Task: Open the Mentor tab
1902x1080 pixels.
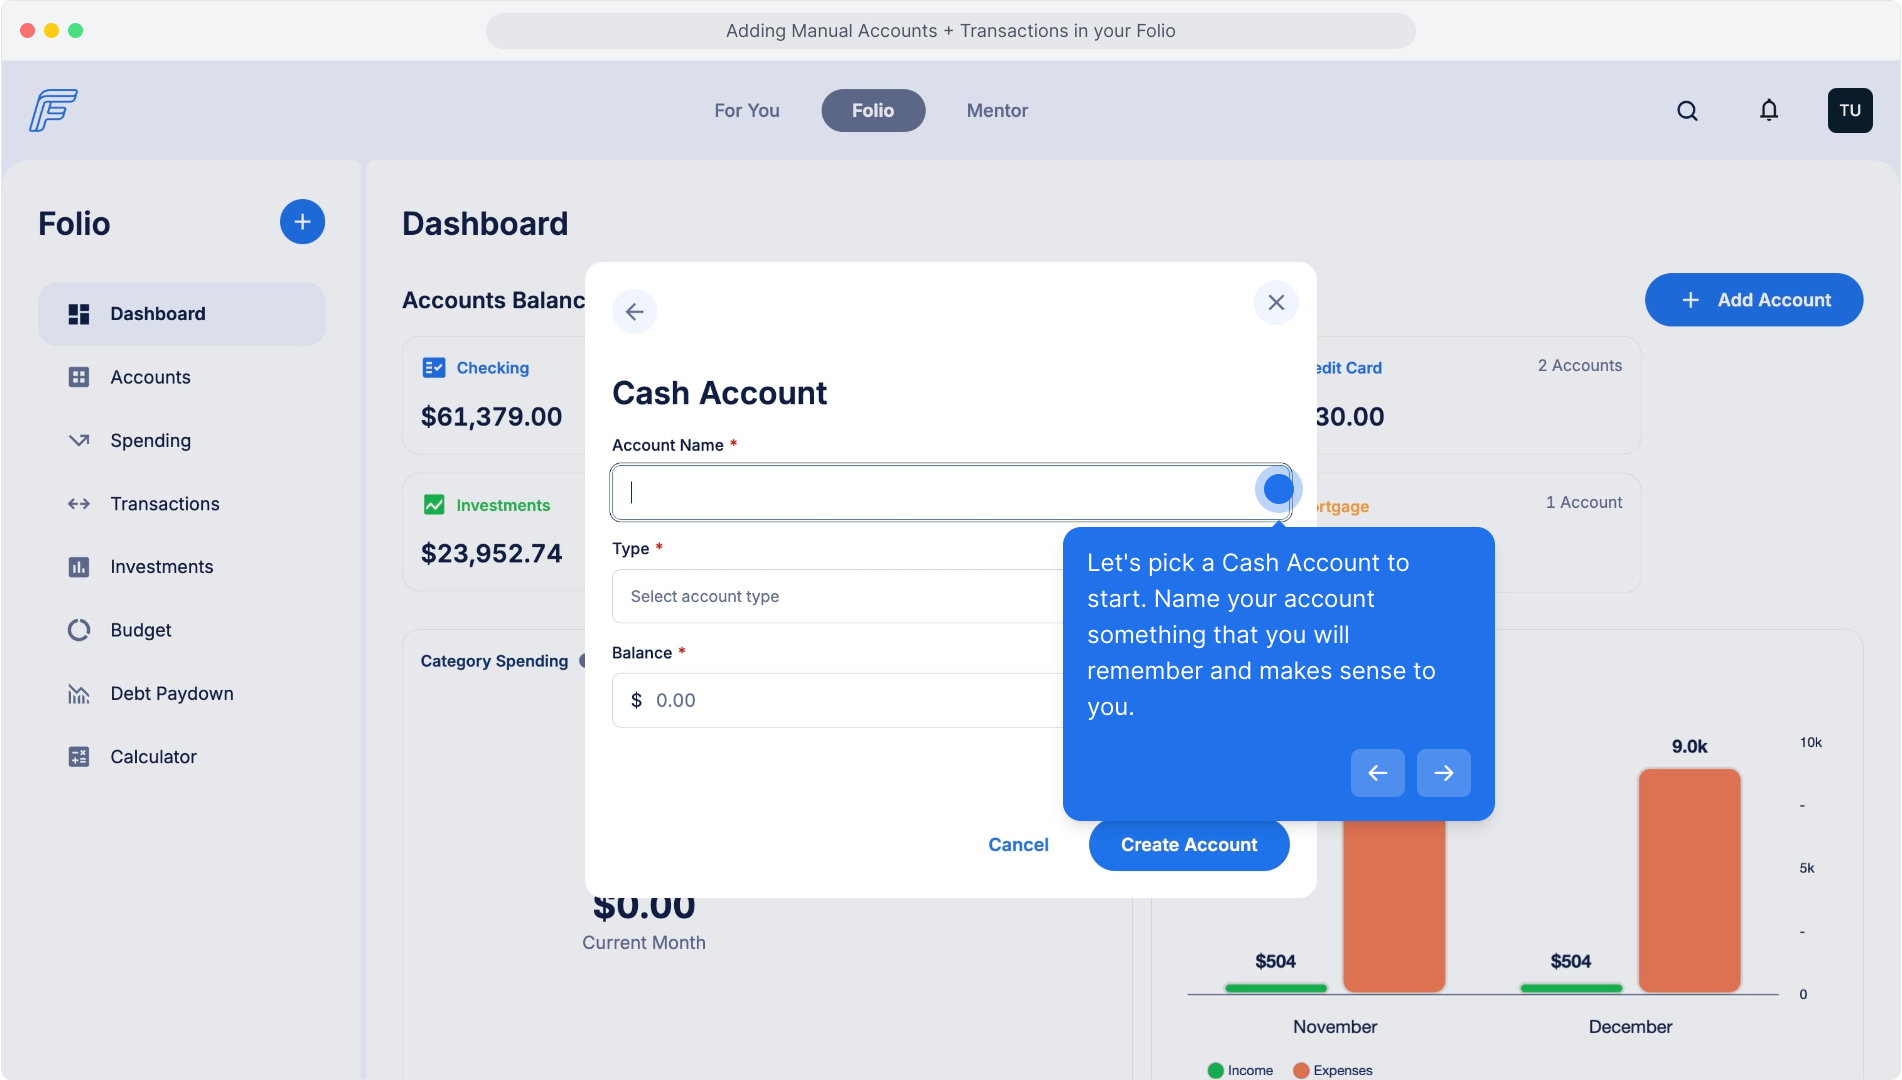Action: click(x=997, y=111)
